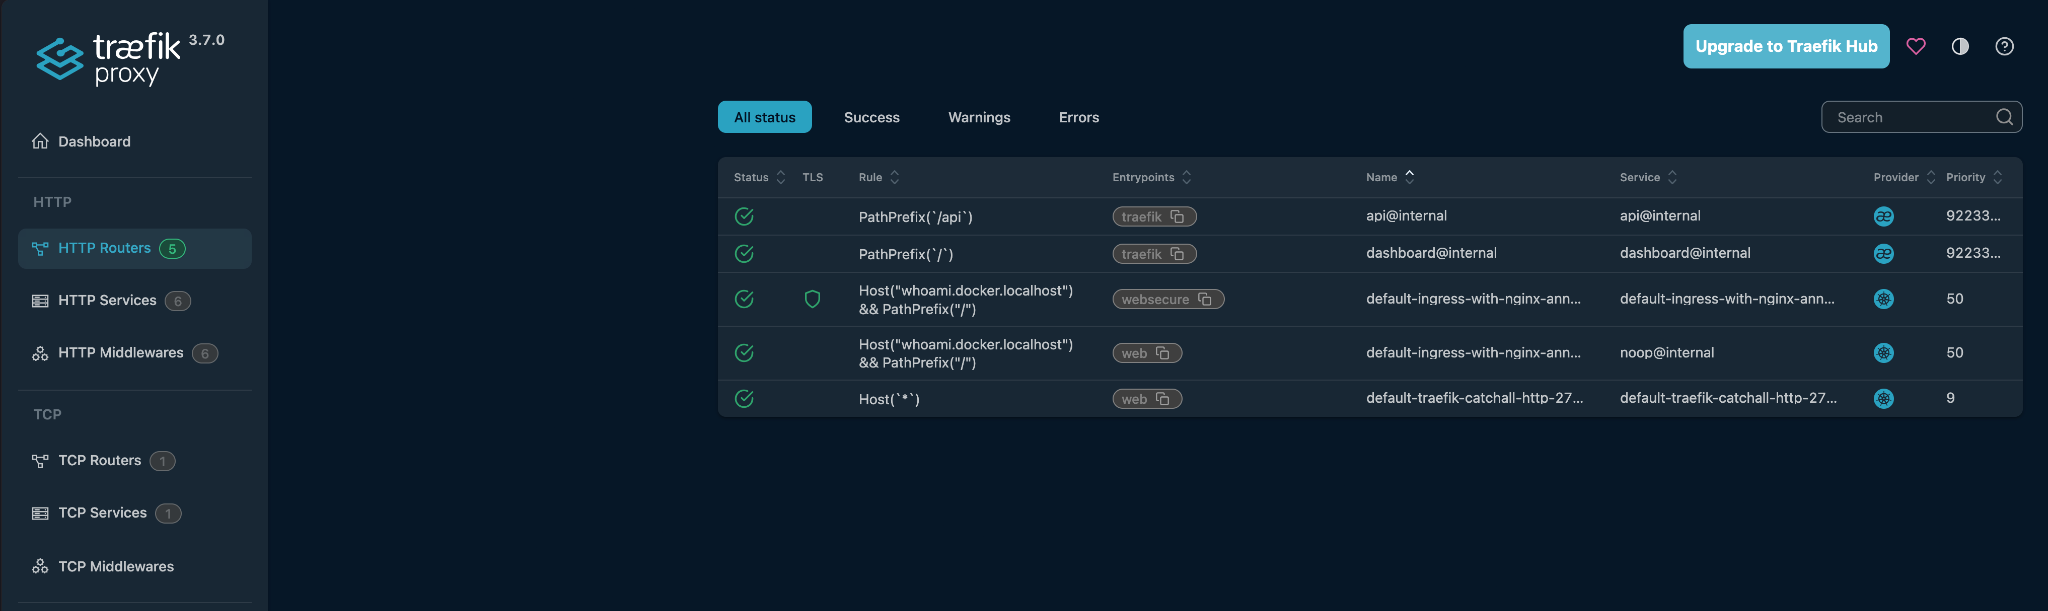Click the TCP Services sidebar icon
The width and height of the screenshot is (2048, 611).
(x=40, y=513)
